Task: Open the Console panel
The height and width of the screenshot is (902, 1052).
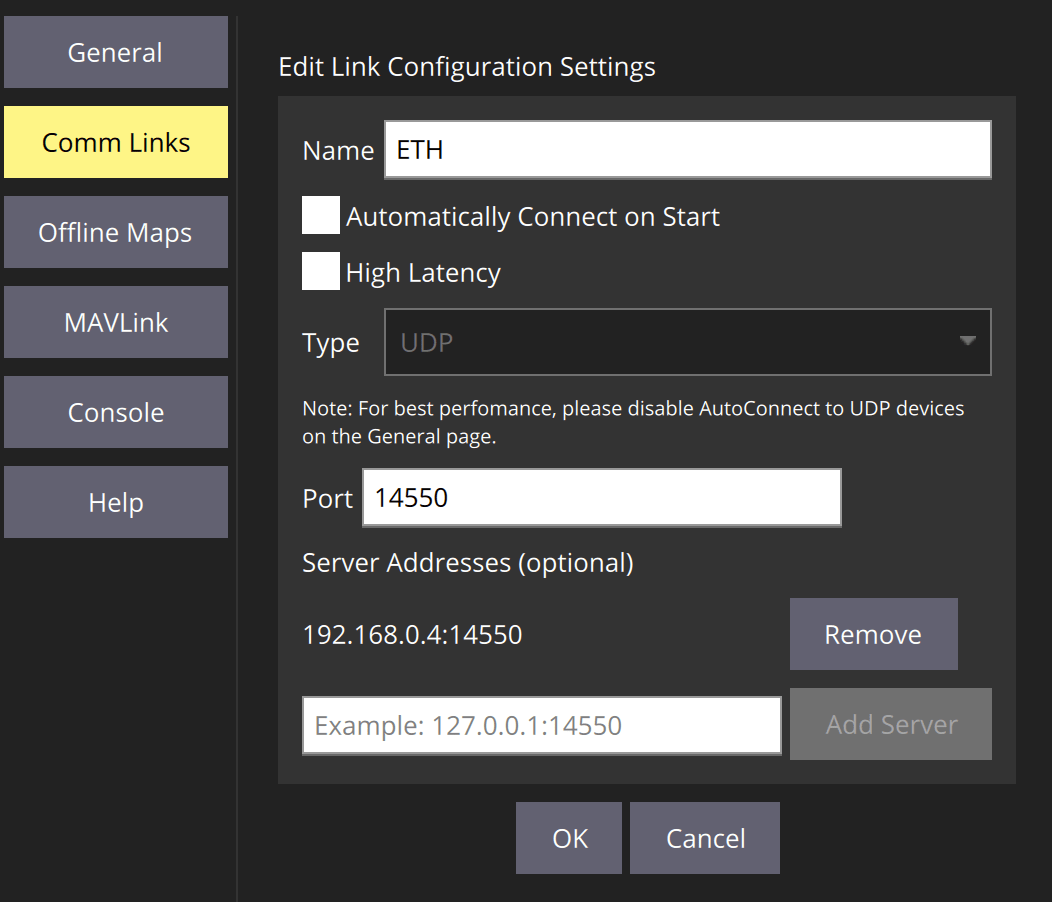Action: (115, 412)
